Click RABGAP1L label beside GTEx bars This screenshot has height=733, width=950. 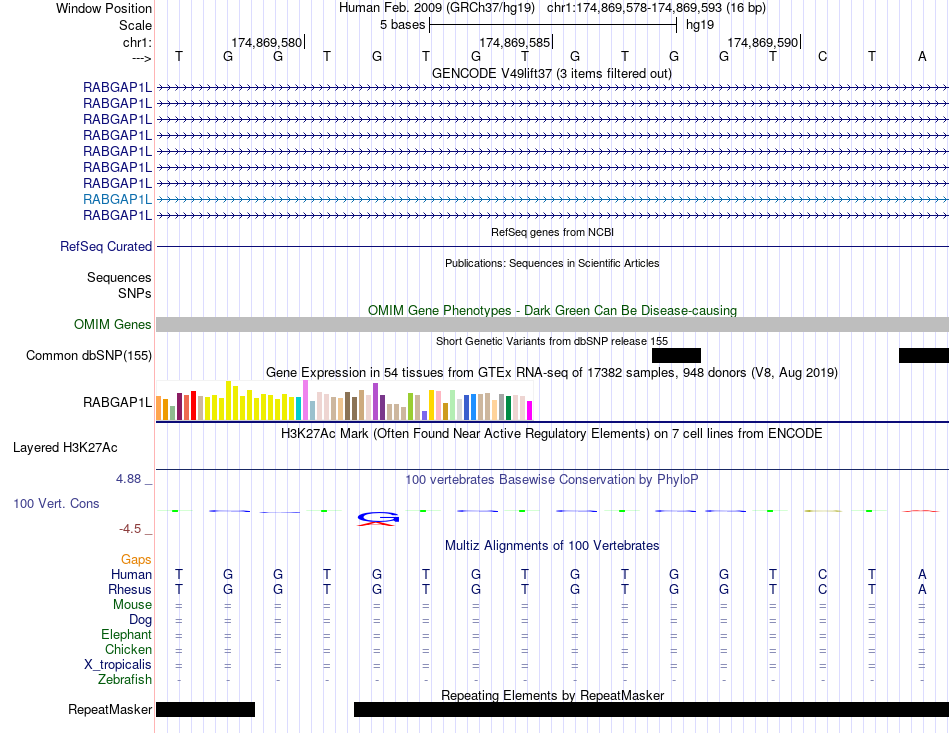[x=118, y=402]
